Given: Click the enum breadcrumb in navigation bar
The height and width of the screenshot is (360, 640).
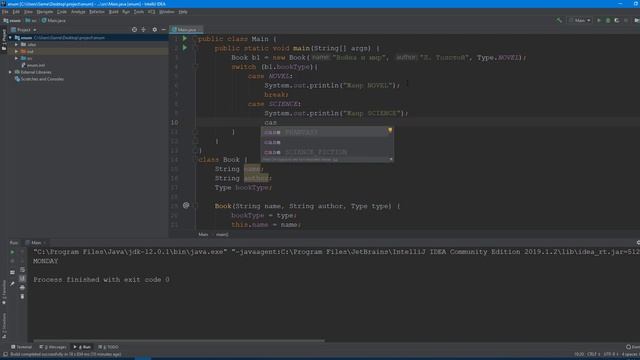Looking at the screenshot, I should (x=12, y=20).
